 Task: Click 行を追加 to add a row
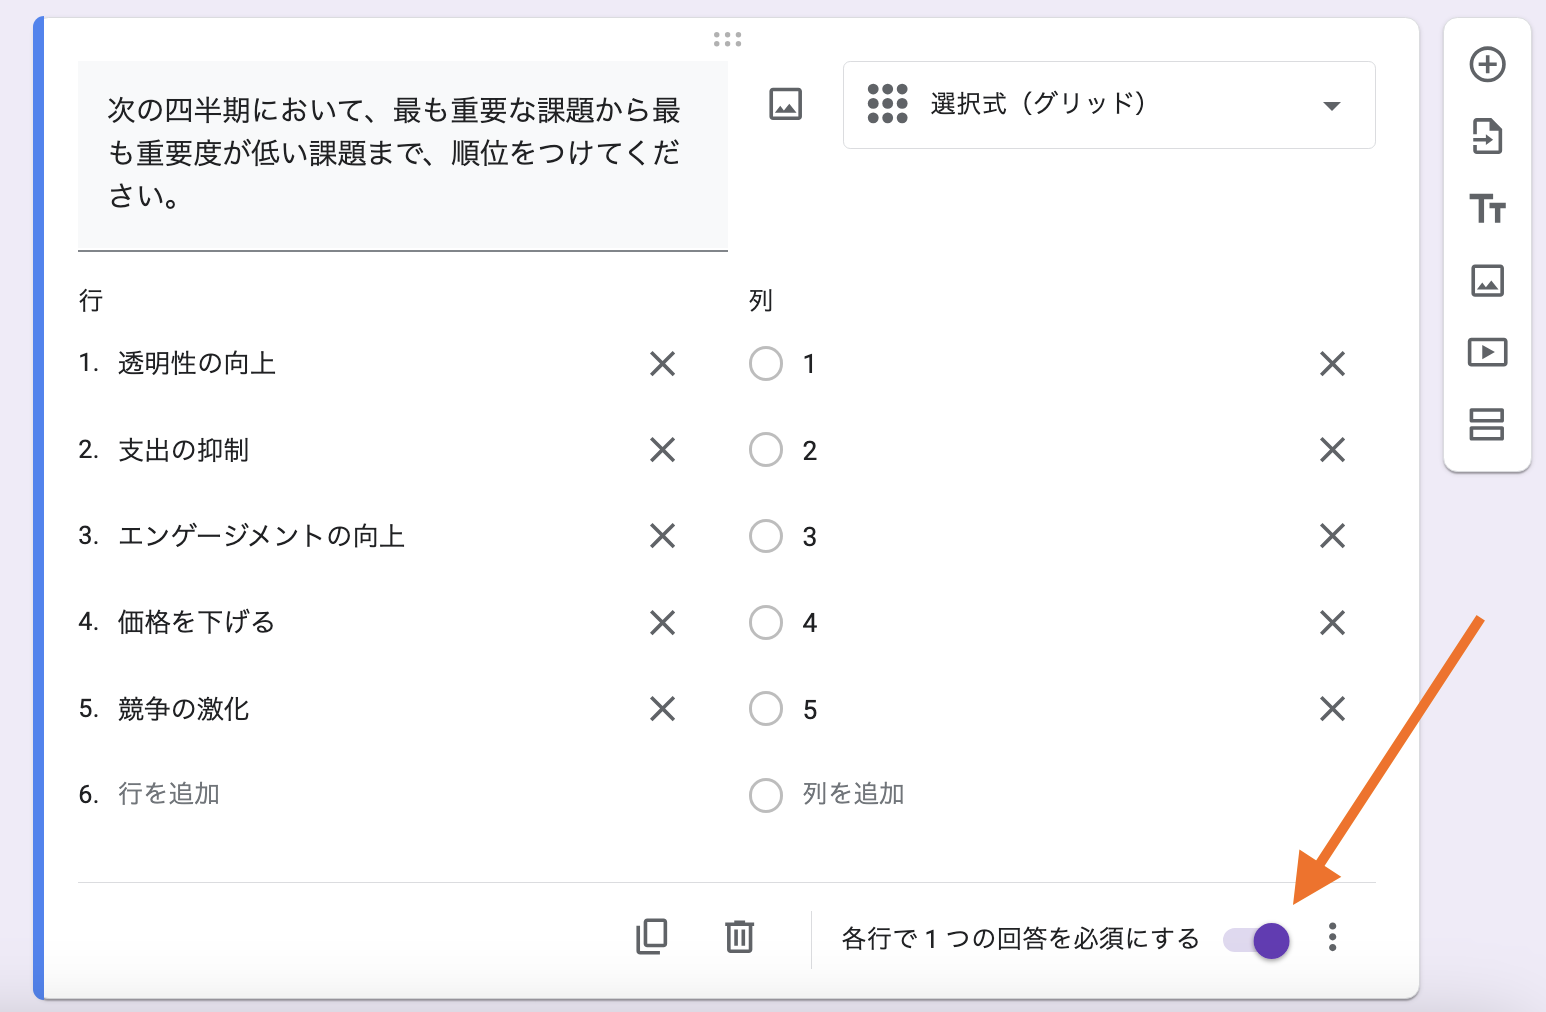tap(169, 794)
